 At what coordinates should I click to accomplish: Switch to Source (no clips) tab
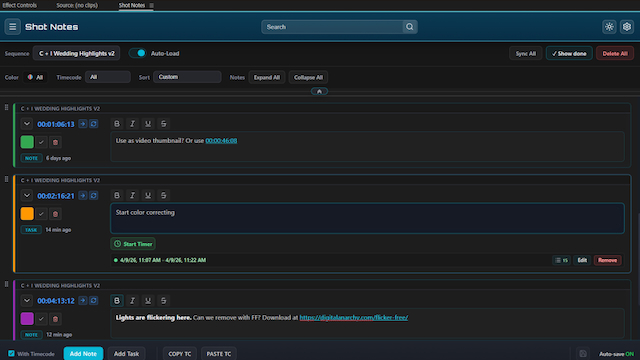coord(77,5)
